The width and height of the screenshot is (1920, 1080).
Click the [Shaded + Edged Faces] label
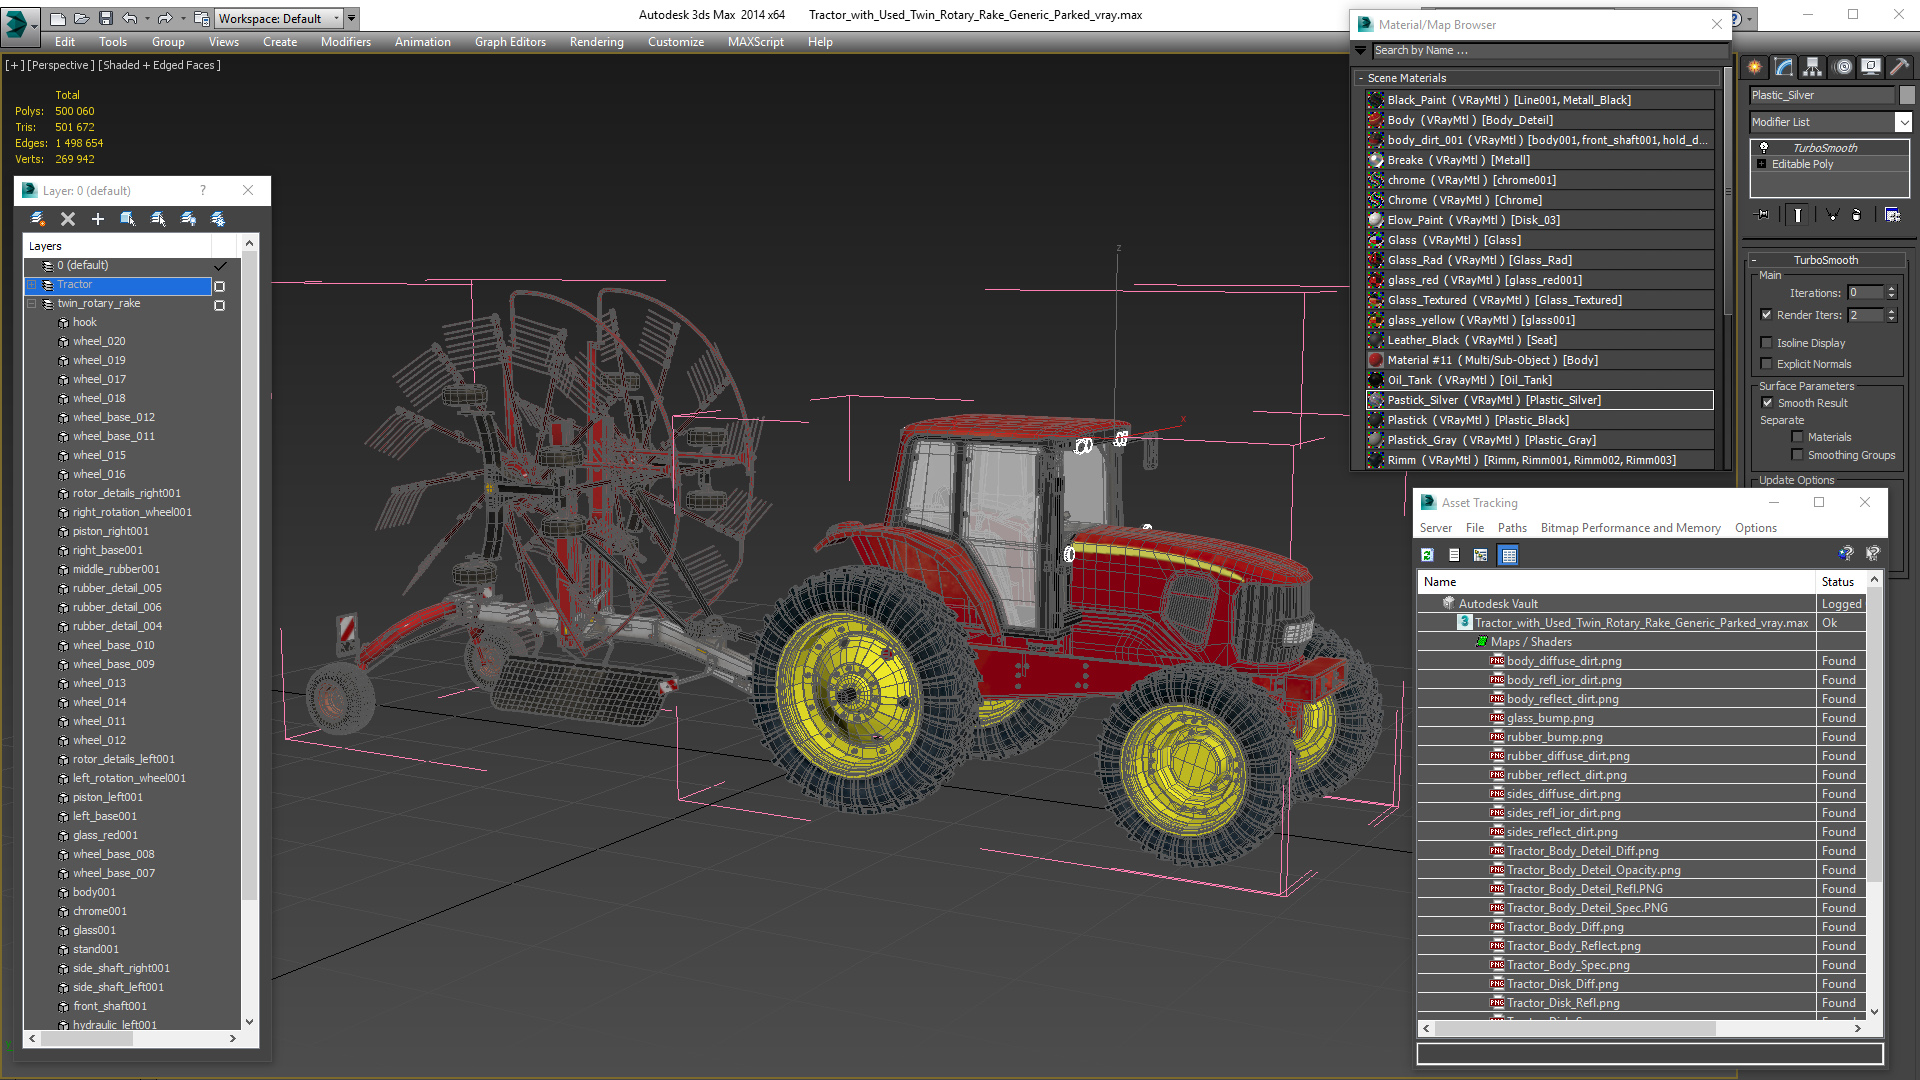tap(160, 65)
